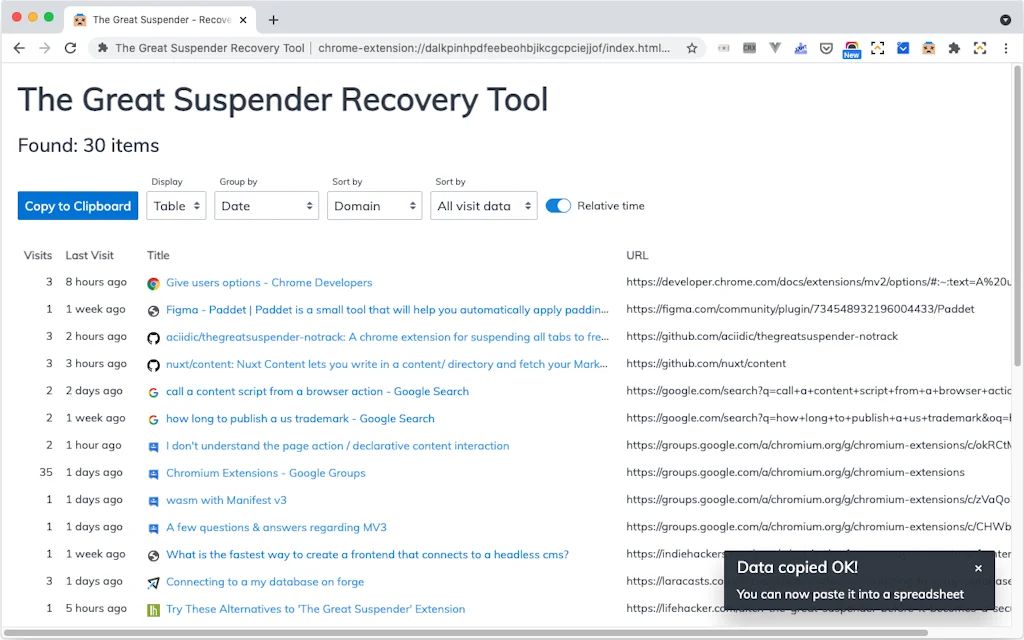
Task: Click the extension icon with New badge
Action: click(852, 49)
